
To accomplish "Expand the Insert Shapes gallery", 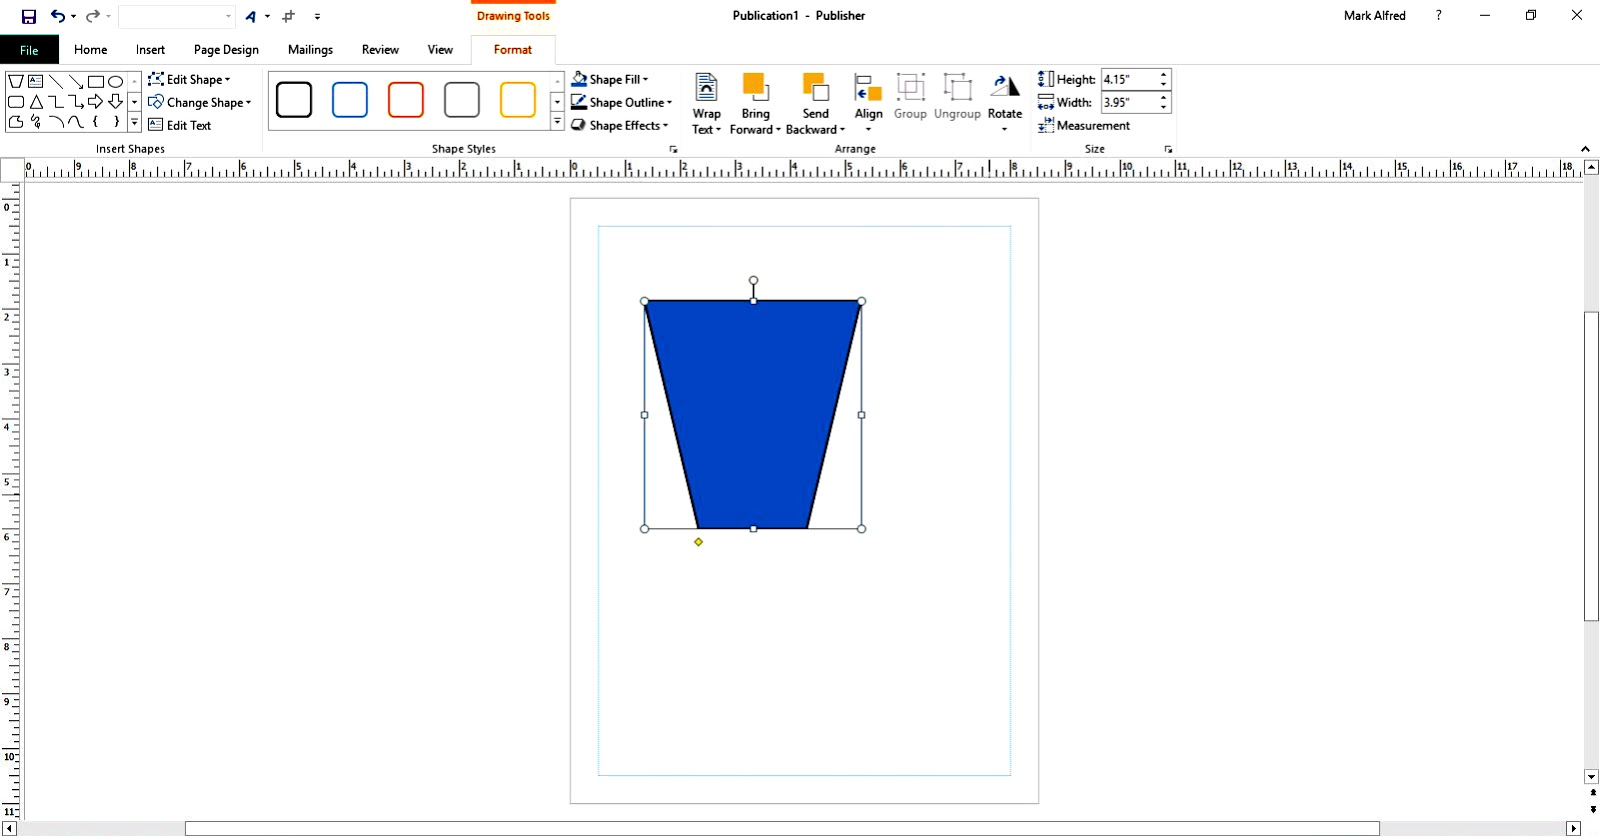I will [134, 123].
